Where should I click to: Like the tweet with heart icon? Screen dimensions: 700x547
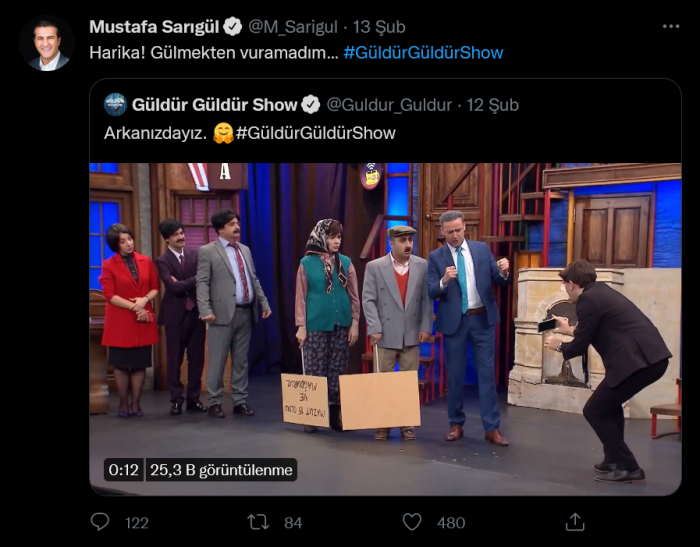pos(412,522)
